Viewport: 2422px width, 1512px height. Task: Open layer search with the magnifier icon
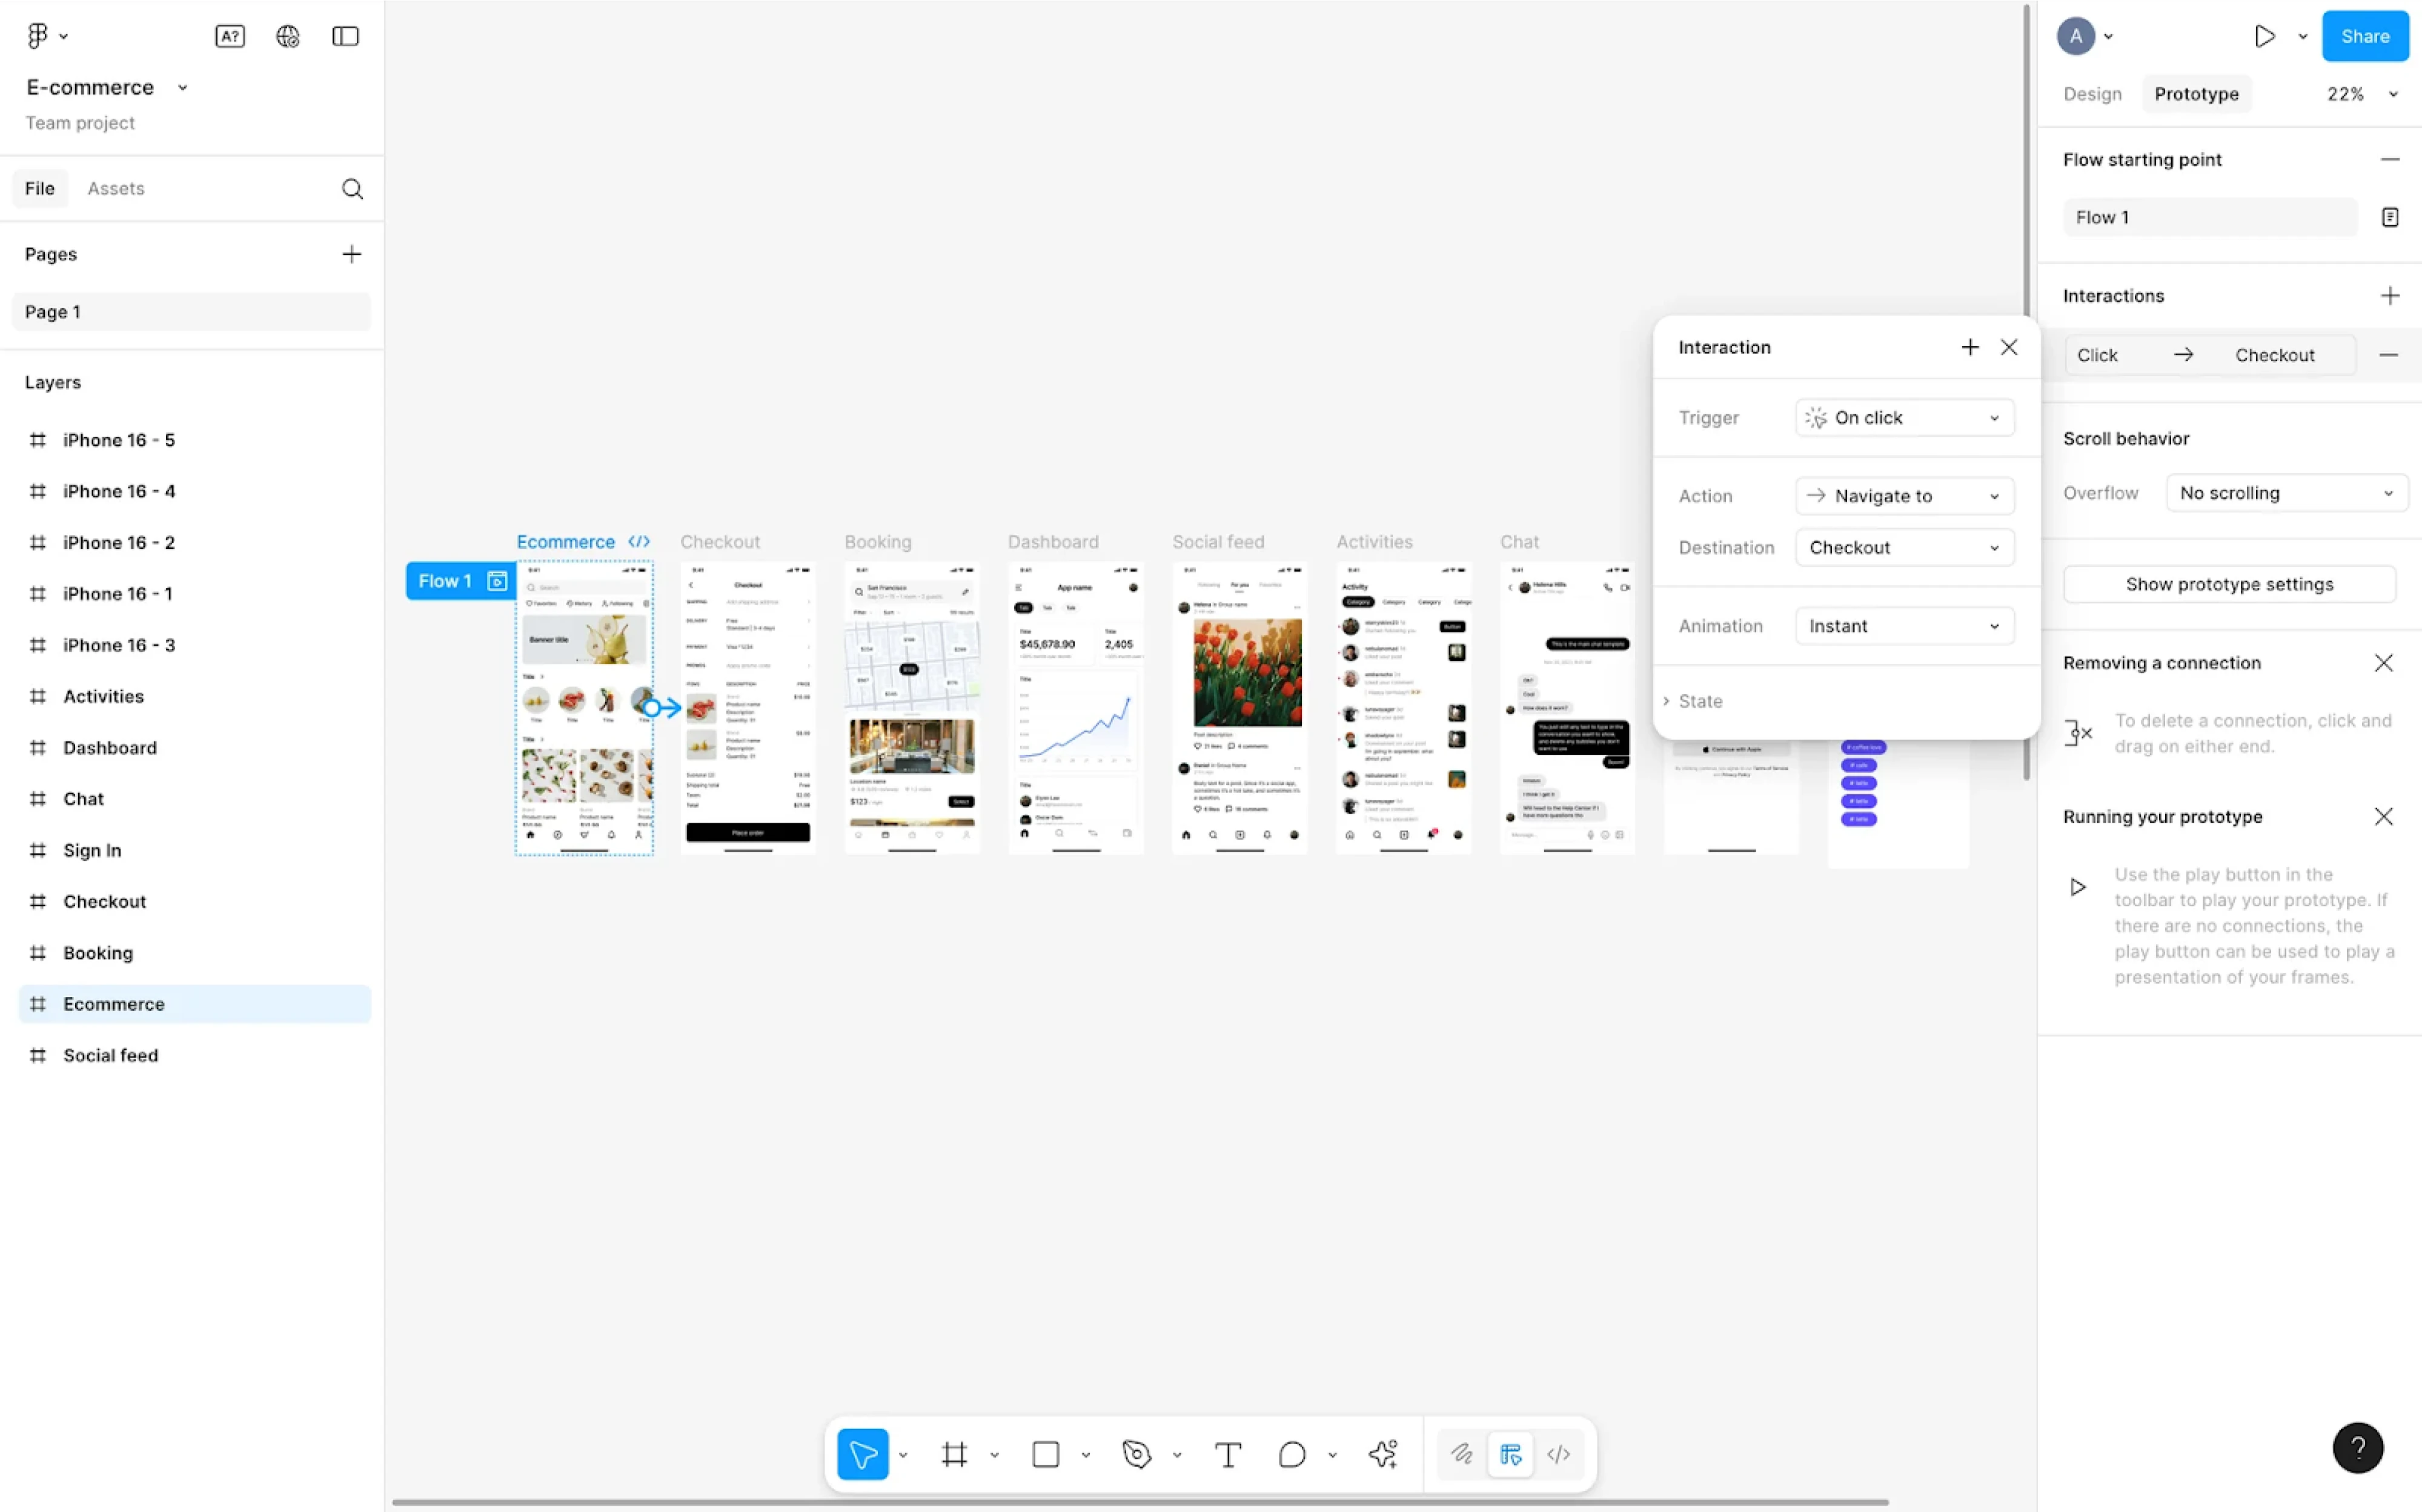click(x=352, y=189)
